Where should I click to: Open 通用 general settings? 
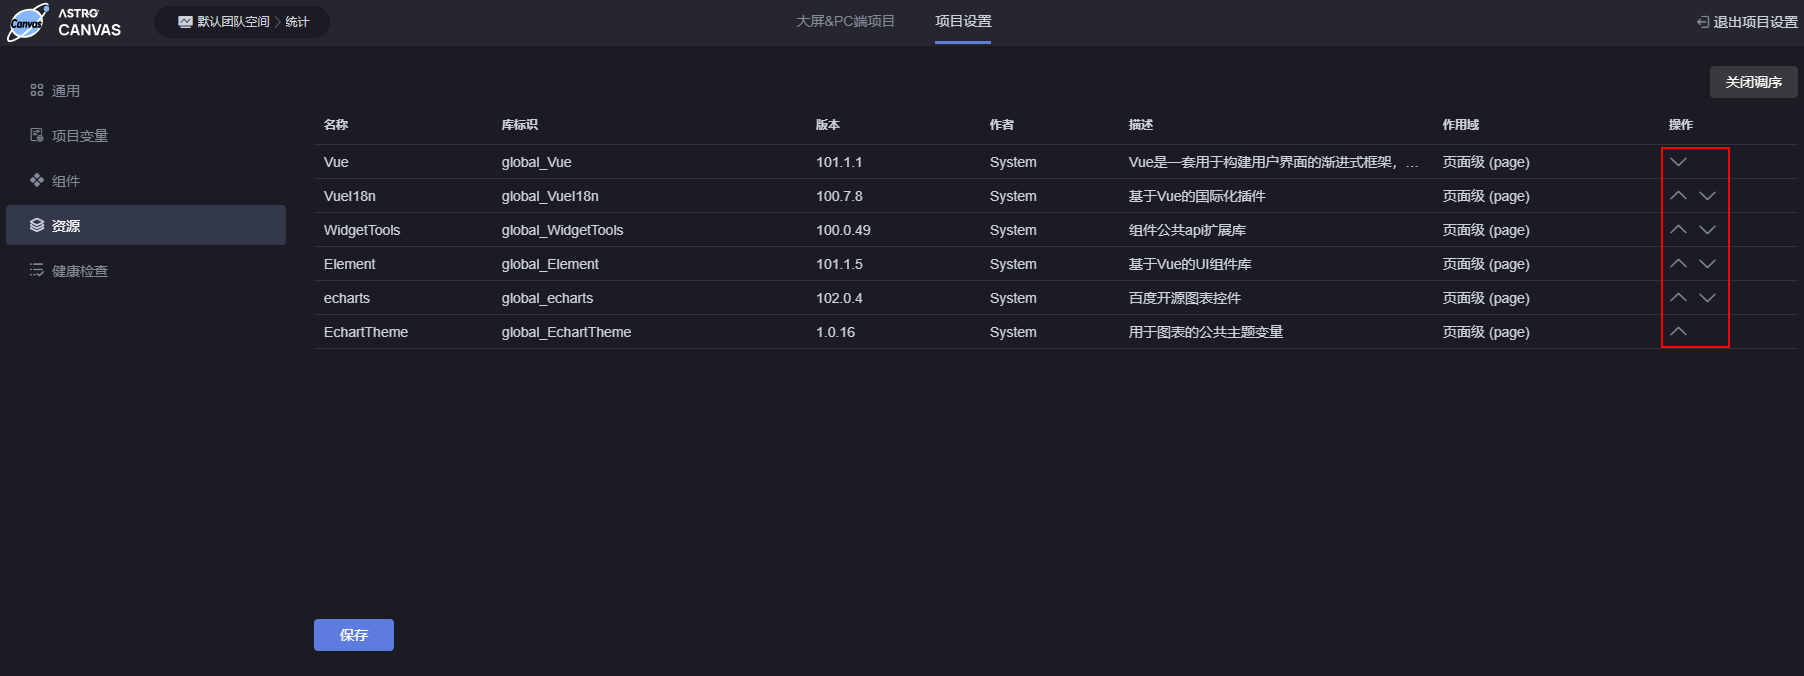coord(66,91)
